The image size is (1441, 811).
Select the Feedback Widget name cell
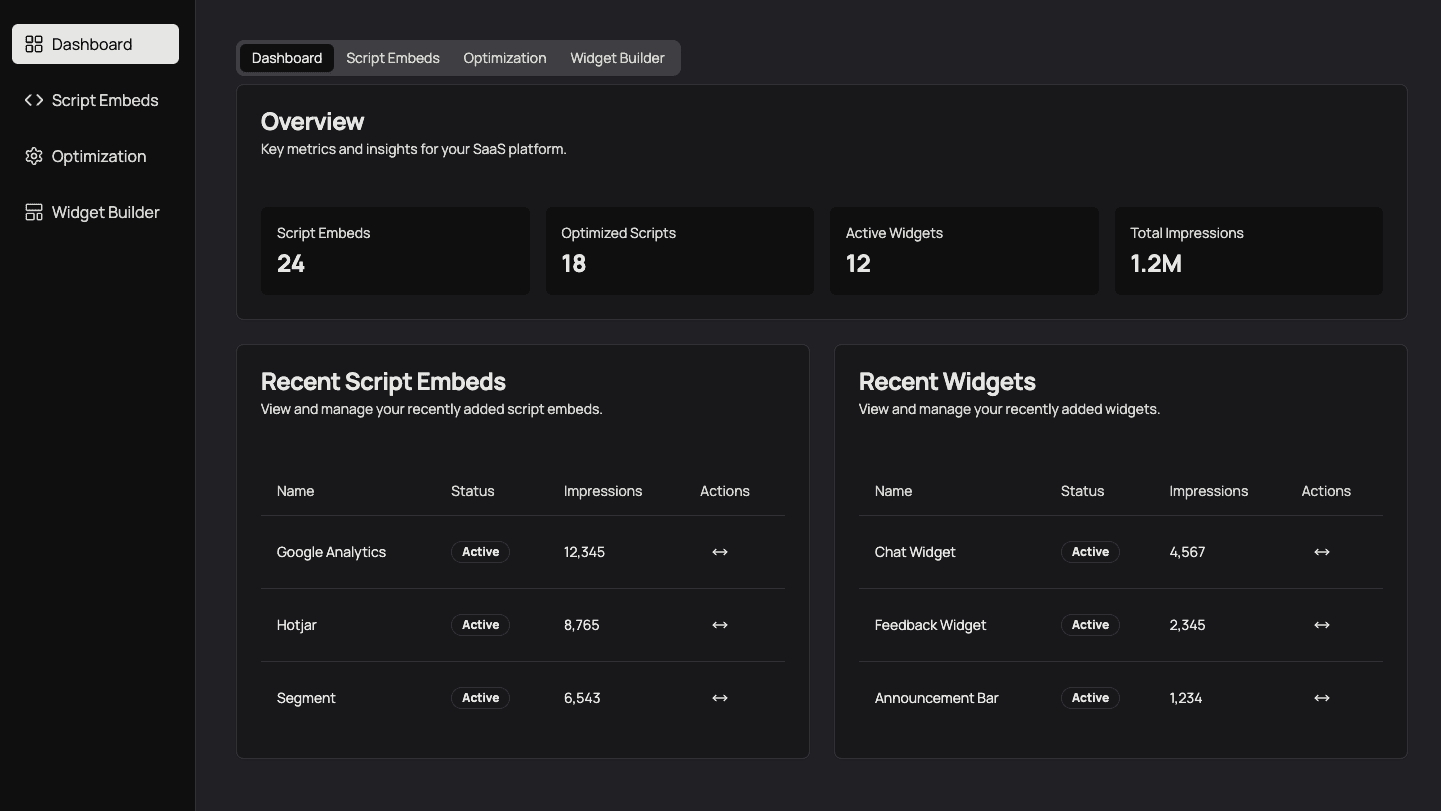930,625
